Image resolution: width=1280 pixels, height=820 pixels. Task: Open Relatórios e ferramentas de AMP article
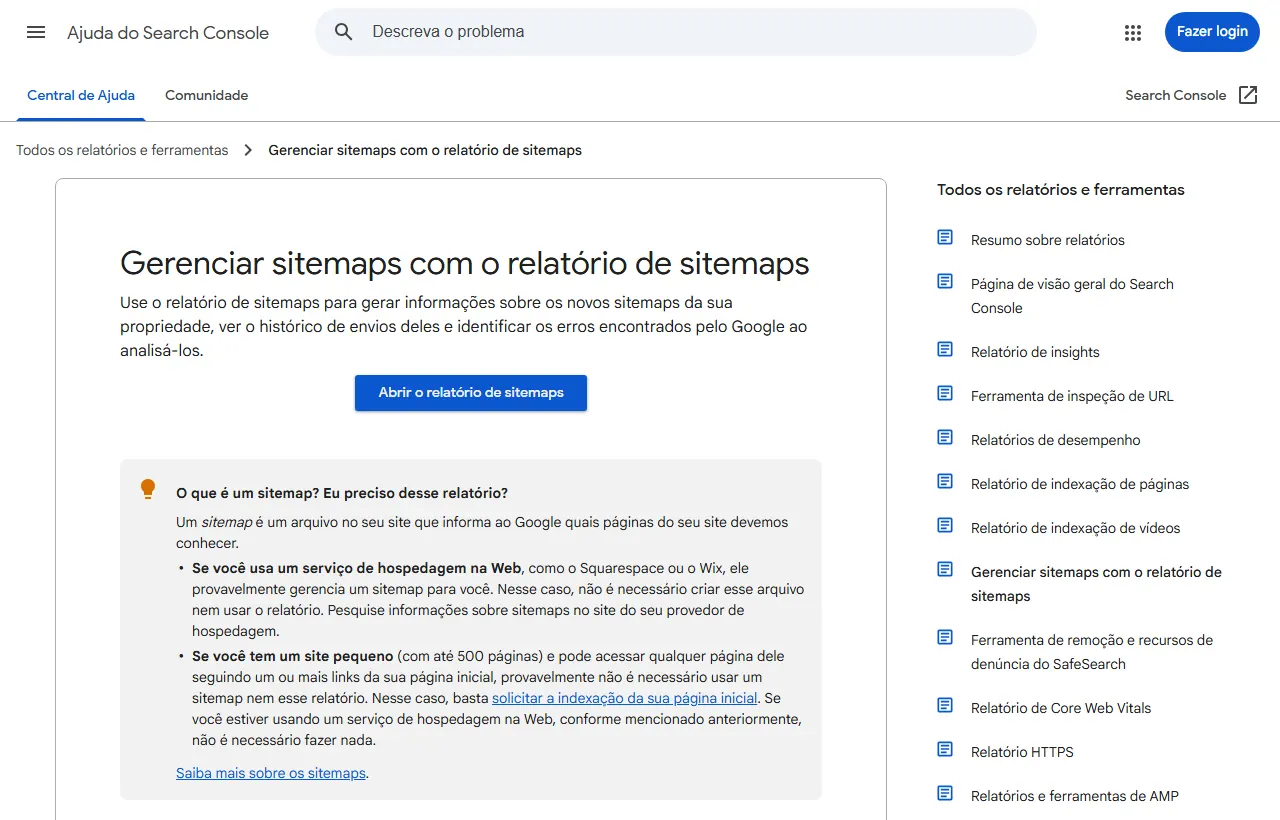click(1075, 796)
